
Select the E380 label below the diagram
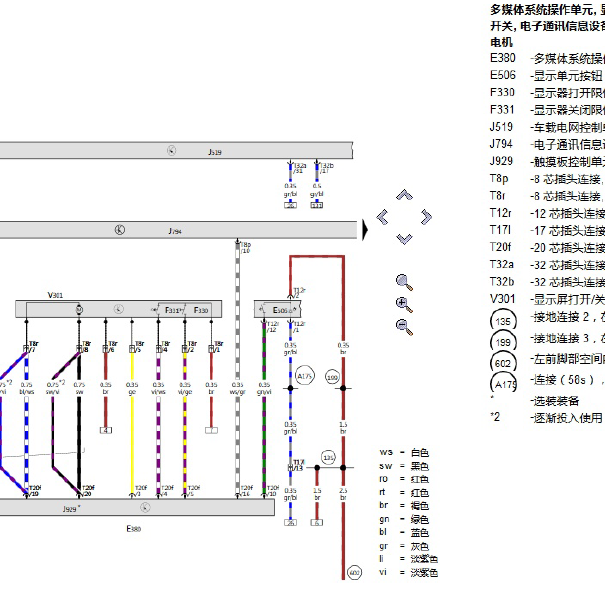134,529
